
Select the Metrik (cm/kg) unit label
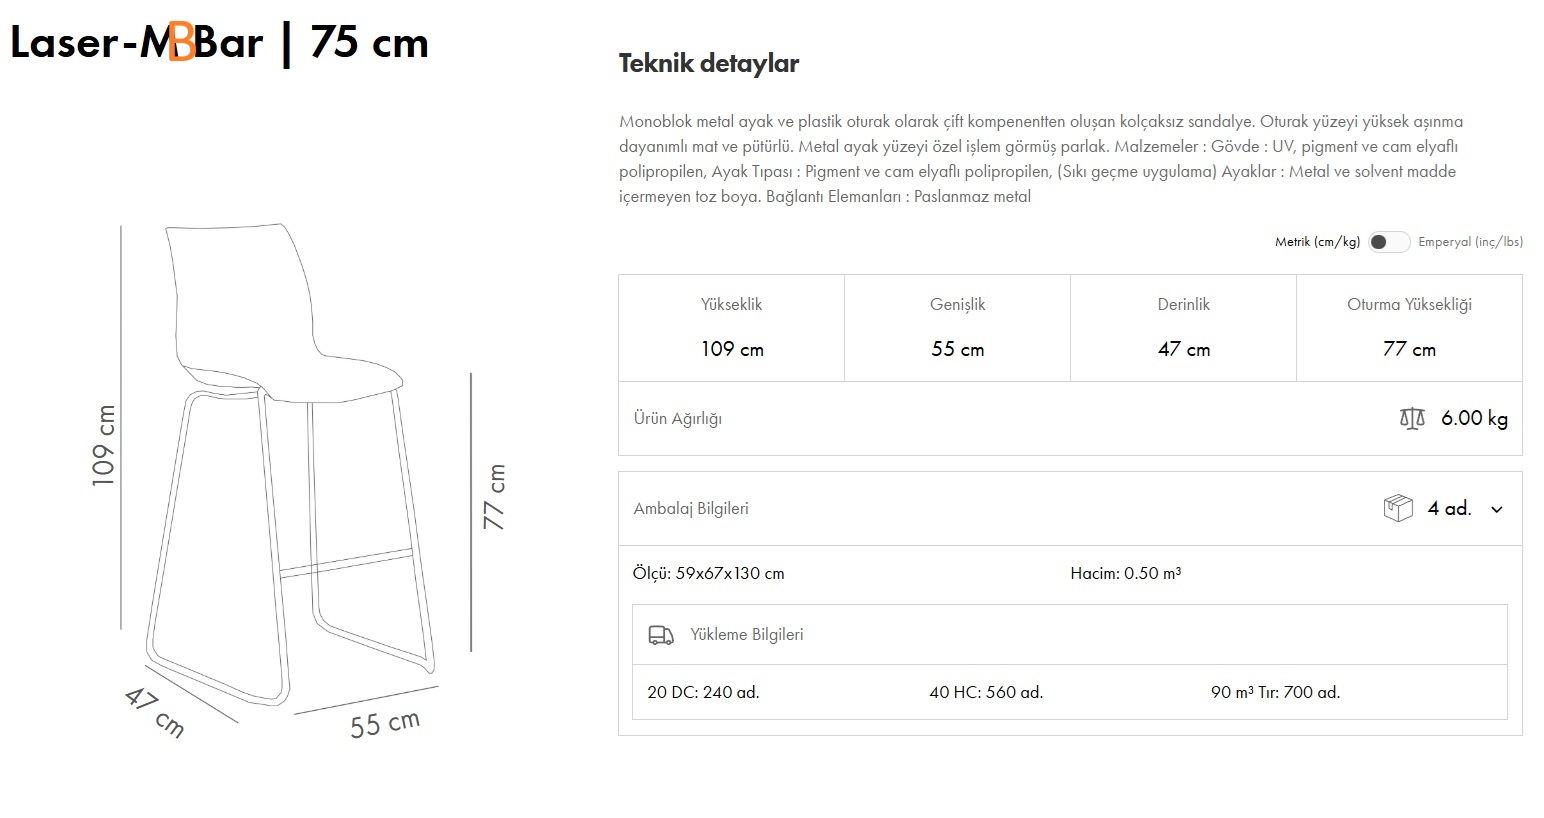[x=1317, y=242]
